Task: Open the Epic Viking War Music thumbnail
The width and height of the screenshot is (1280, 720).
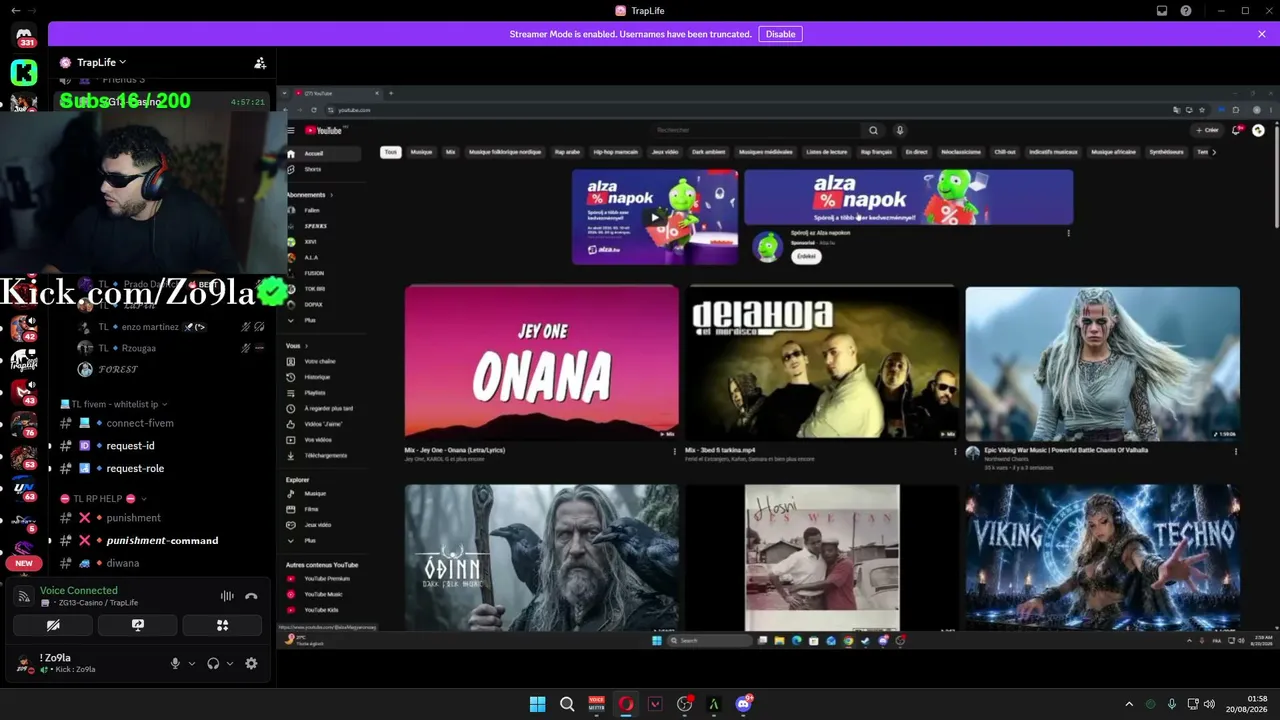Action: (1102, 363)
